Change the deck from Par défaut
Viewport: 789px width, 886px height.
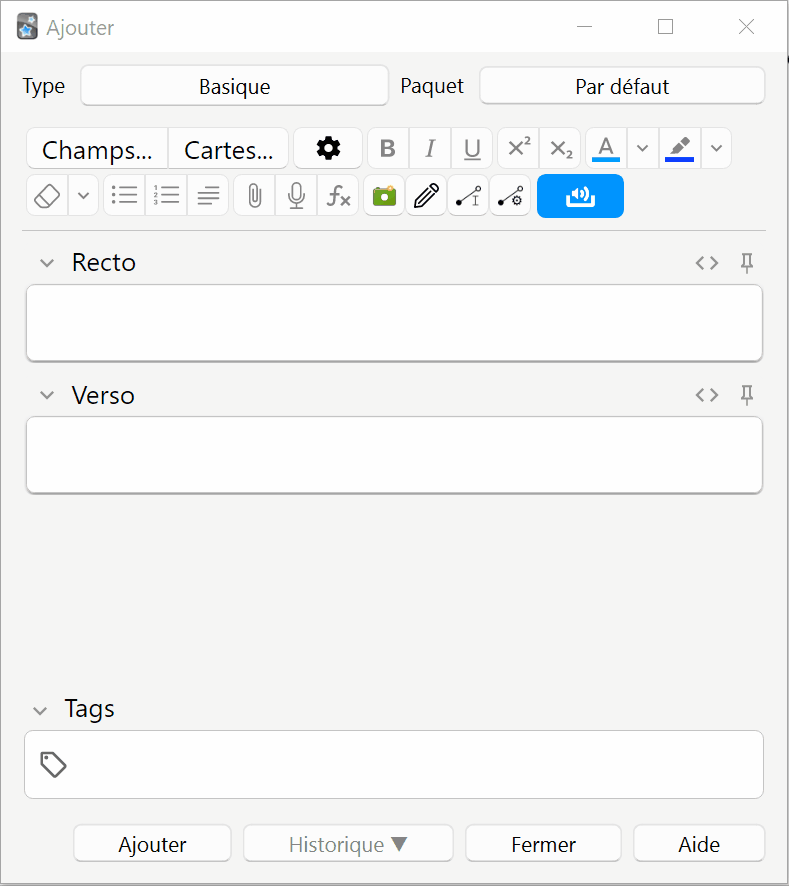tap(622, 86)
